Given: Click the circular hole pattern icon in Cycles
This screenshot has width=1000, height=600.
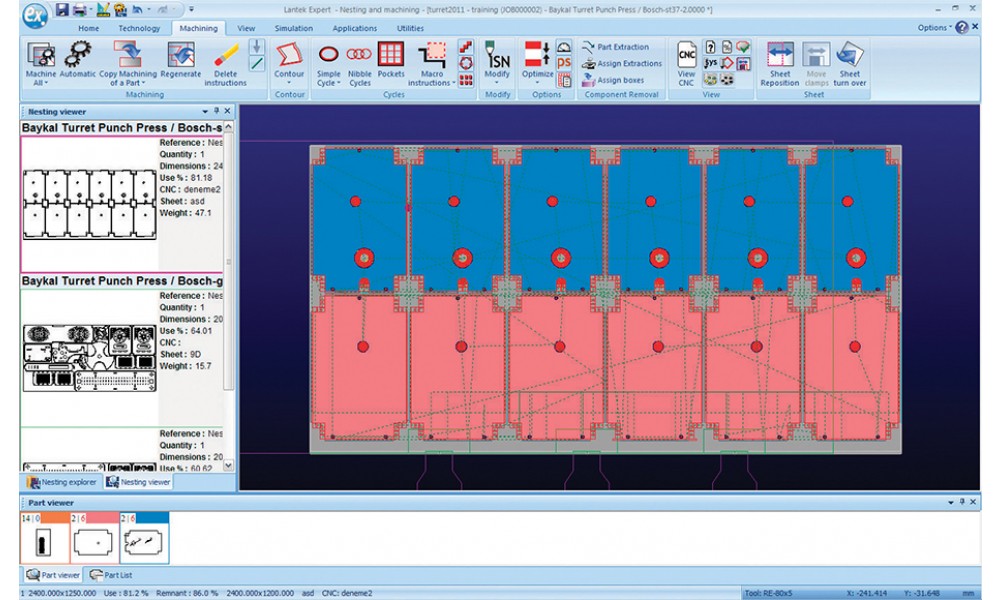Looking at the screenshot, I should [466, 63].
